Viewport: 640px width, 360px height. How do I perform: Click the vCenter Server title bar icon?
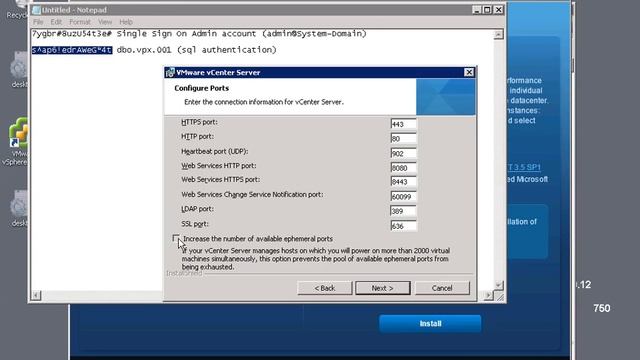pyautogui.click(x=170, y=73)
